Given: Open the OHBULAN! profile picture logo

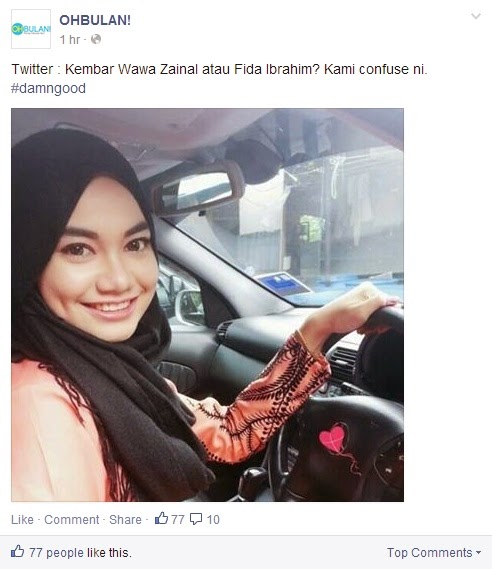Looking at the screenshot, I should click(31, 29).
